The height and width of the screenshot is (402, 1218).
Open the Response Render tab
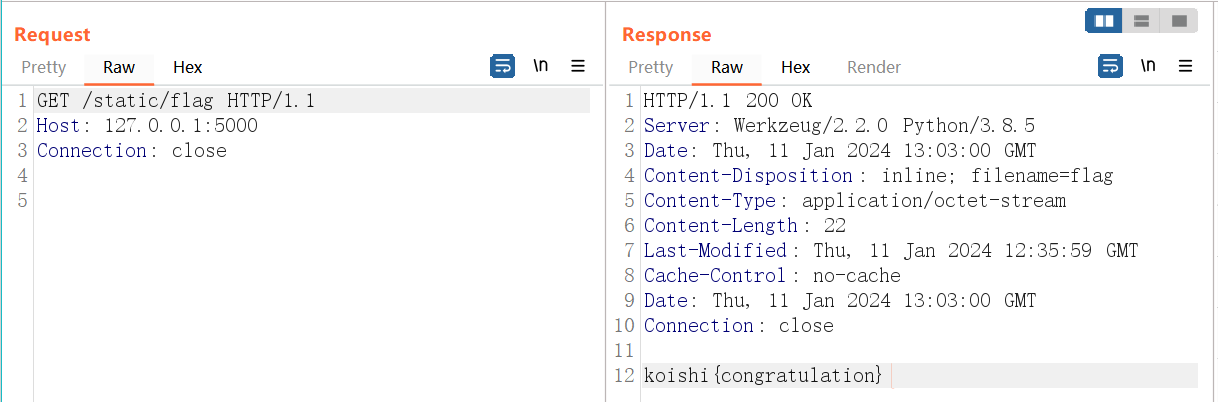point(874,67)
